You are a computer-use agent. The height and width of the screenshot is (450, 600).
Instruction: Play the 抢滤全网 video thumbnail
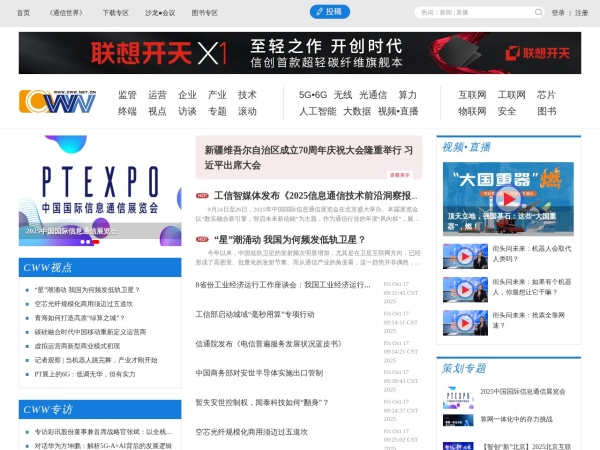click(464, 320)
